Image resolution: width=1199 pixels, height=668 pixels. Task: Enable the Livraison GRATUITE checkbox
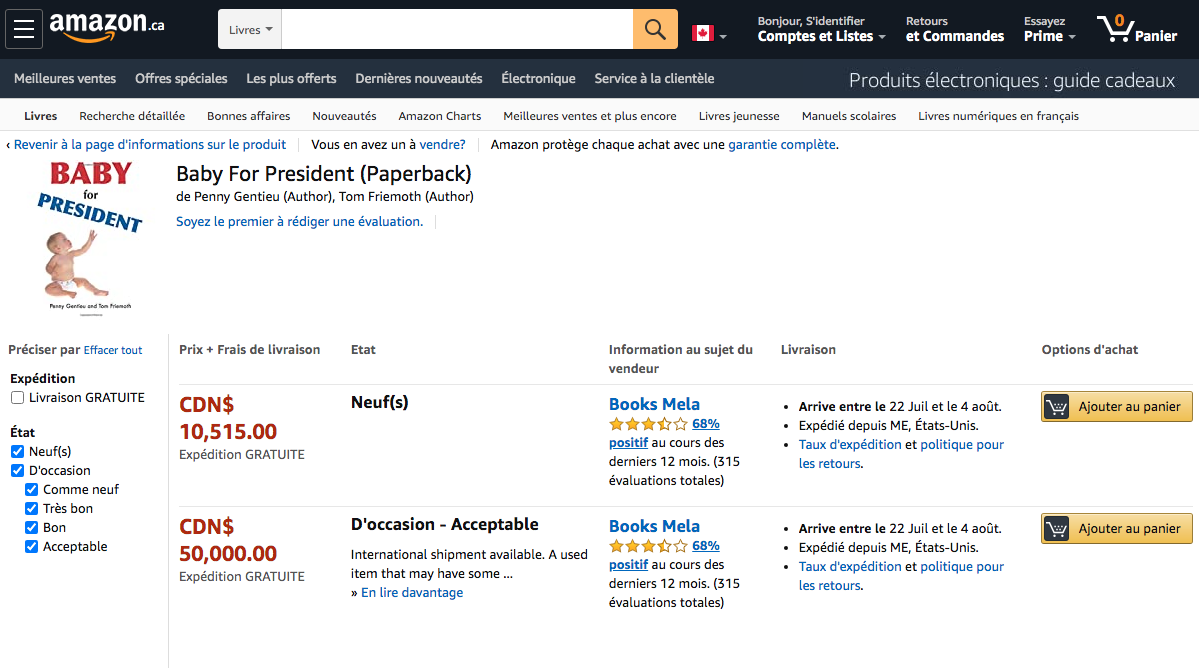[x=18, y=397]
